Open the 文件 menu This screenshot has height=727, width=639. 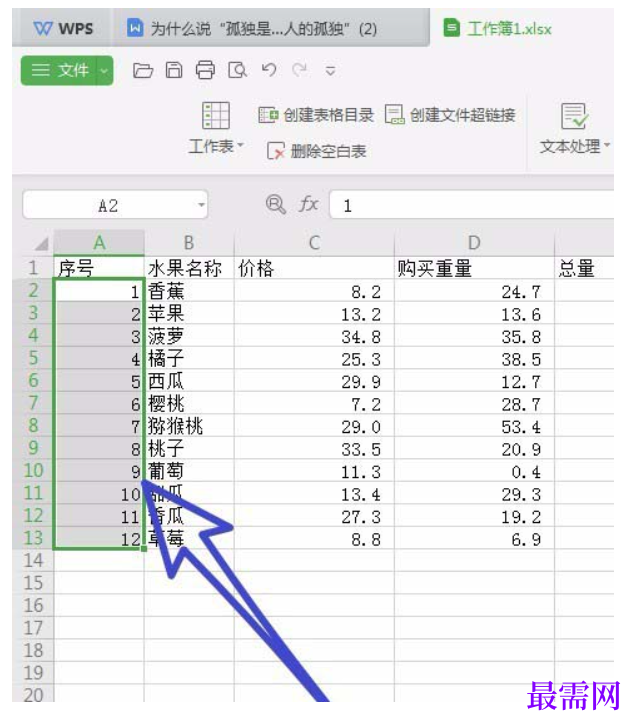click(x=59, y=70)
